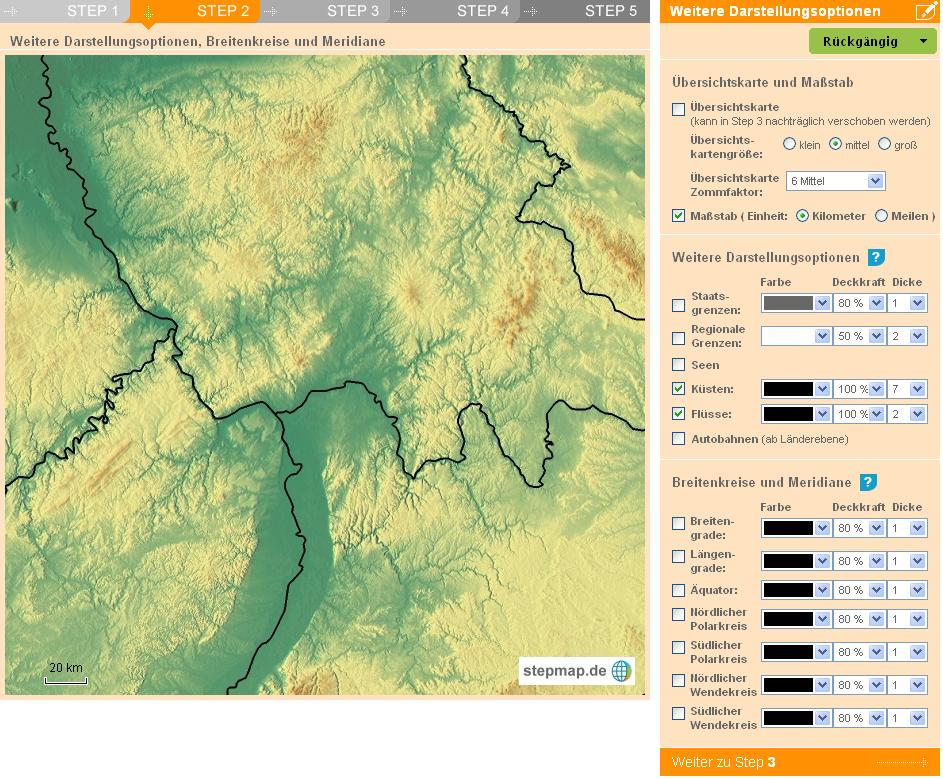
Task: Toggle the Seen checkbox
Action: pos(679,365)
